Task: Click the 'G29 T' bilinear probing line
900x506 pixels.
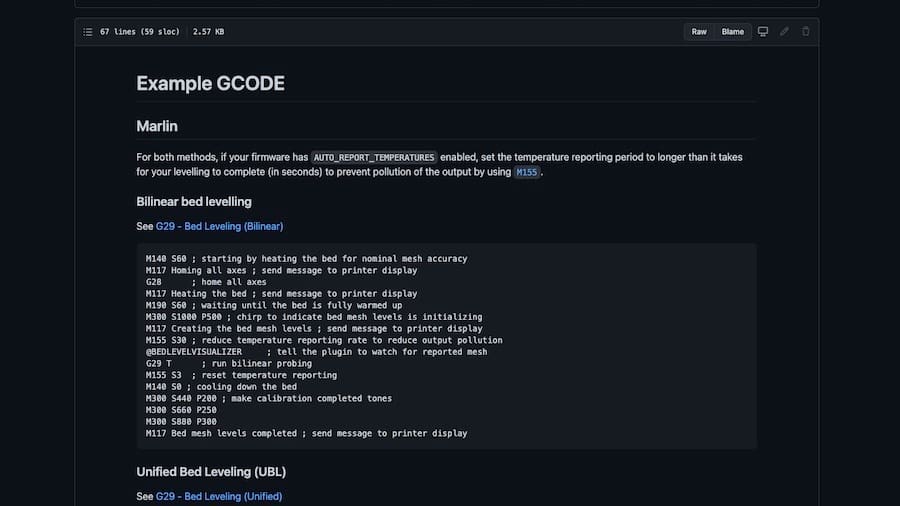Action: 228,363
